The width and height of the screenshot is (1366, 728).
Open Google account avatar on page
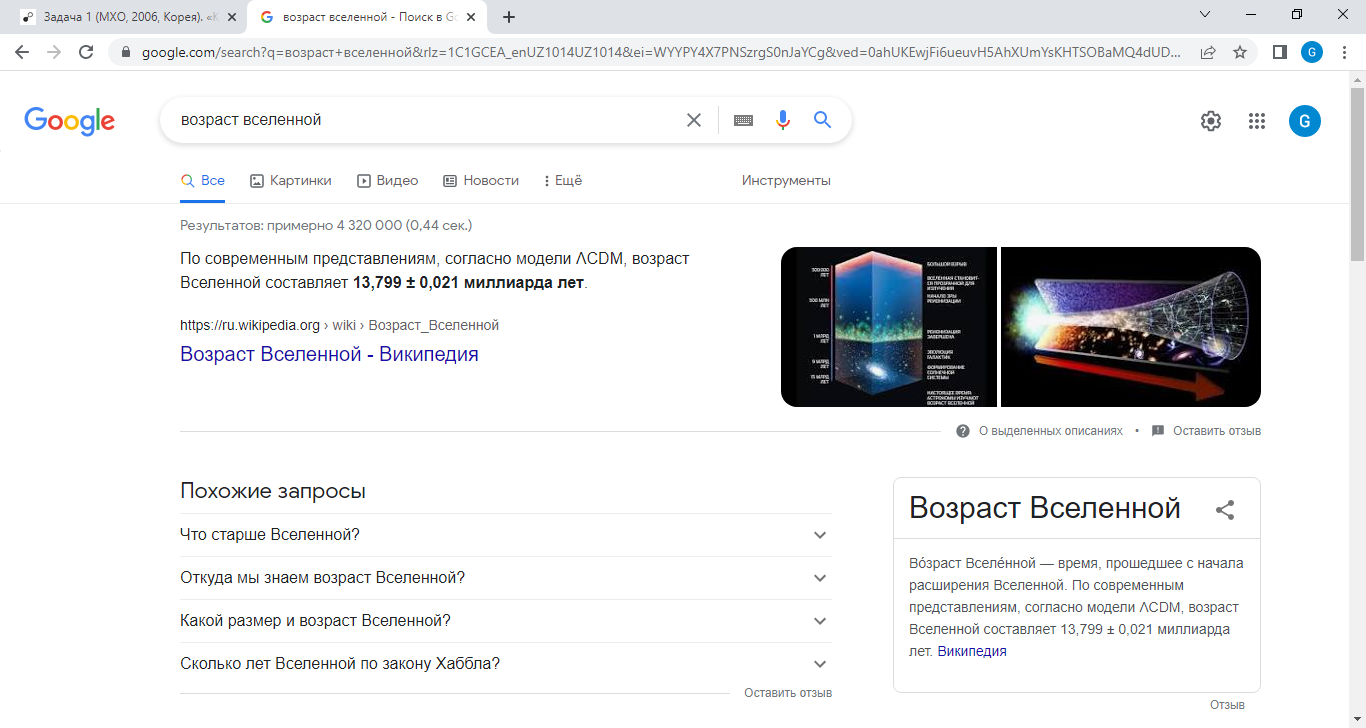pyautogui.click(x=1305, y=121)
